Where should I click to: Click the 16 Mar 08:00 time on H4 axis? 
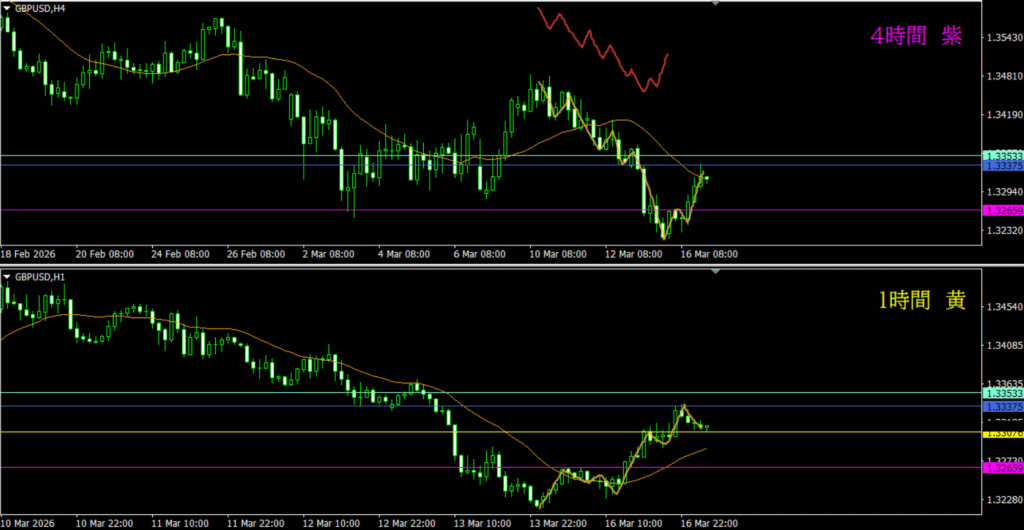(708, 255)
